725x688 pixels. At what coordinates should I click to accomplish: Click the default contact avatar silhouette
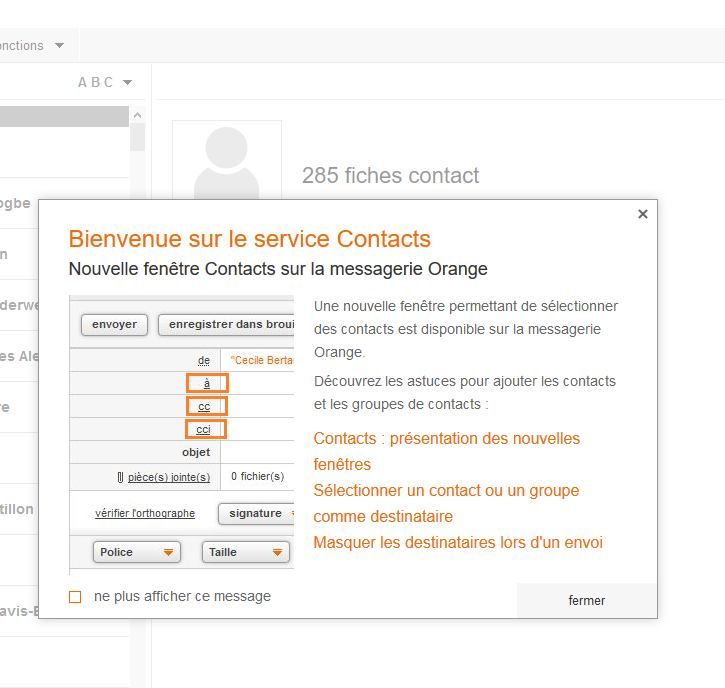pos(227,160)
